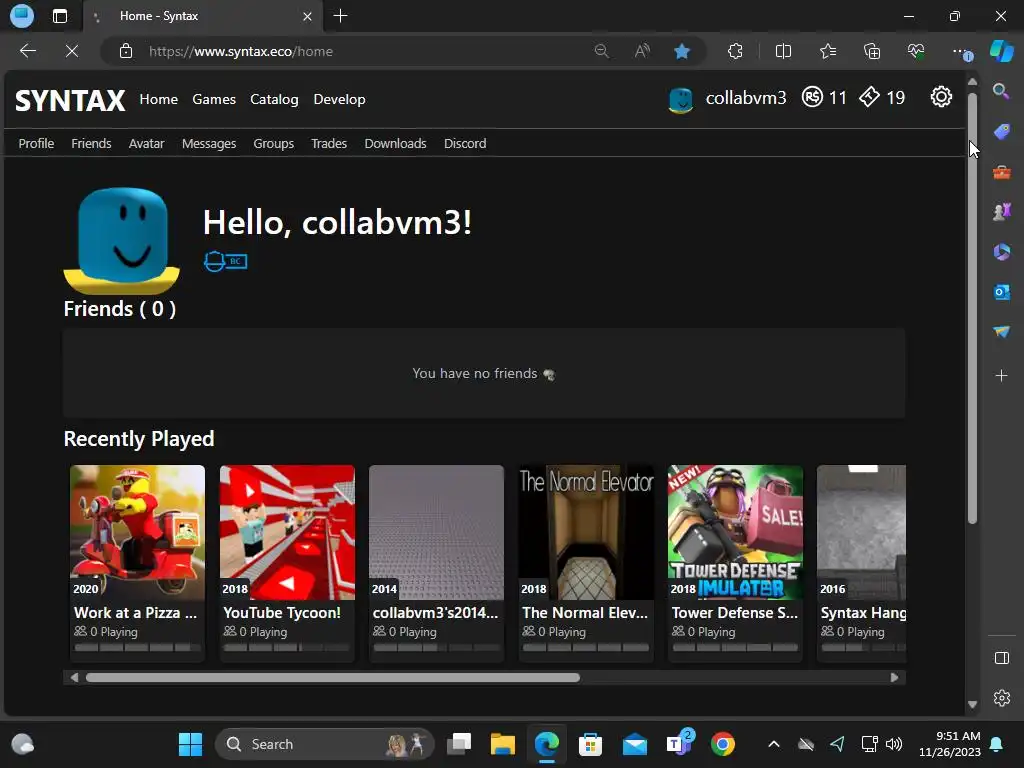Open Games in the top navigation
The height and width of the screenshot is (768, 1024).
coord(214,99)
